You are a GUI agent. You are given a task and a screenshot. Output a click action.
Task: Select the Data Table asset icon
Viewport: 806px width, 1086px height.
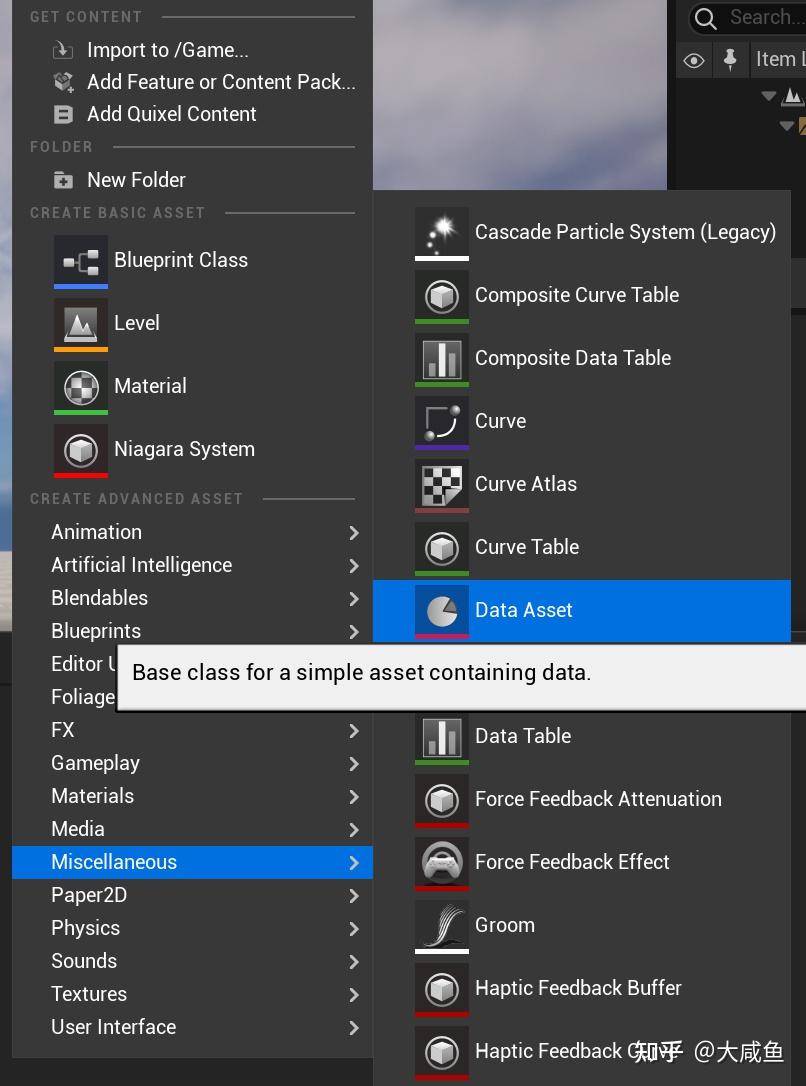[442, 737]
